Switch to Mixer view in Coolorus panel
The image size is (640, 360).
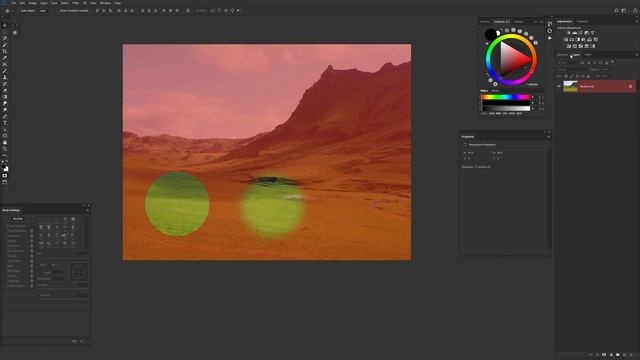[x=495, y=91]
